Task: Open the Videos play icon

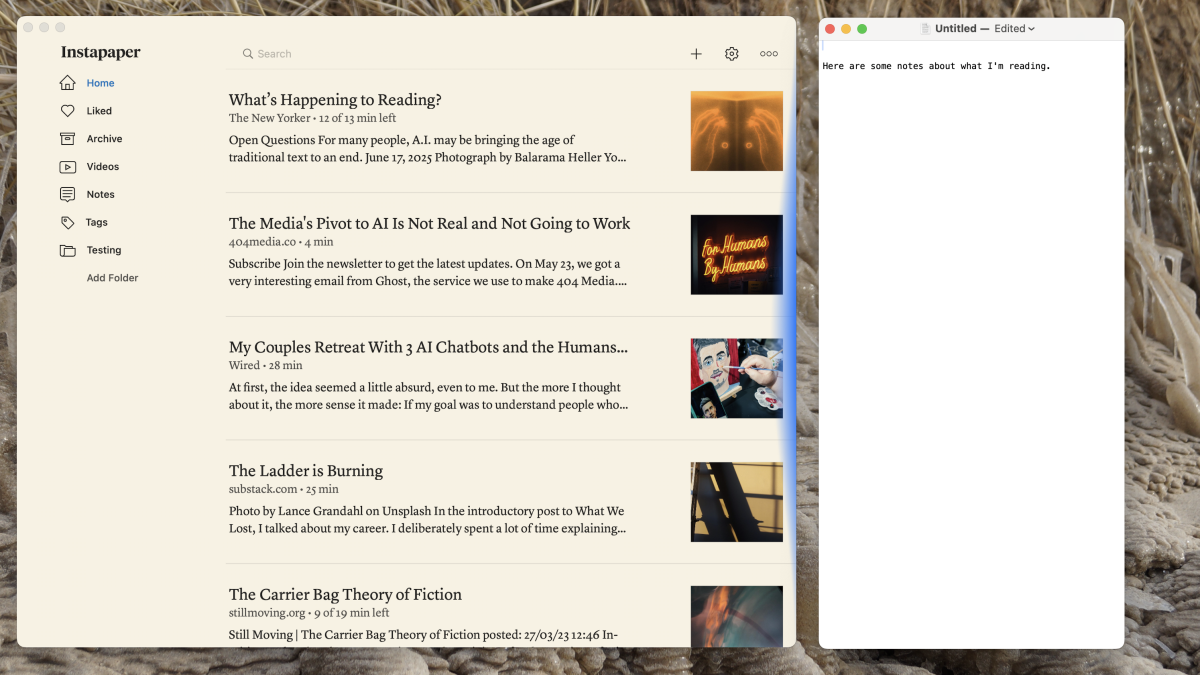Action: 67,167
